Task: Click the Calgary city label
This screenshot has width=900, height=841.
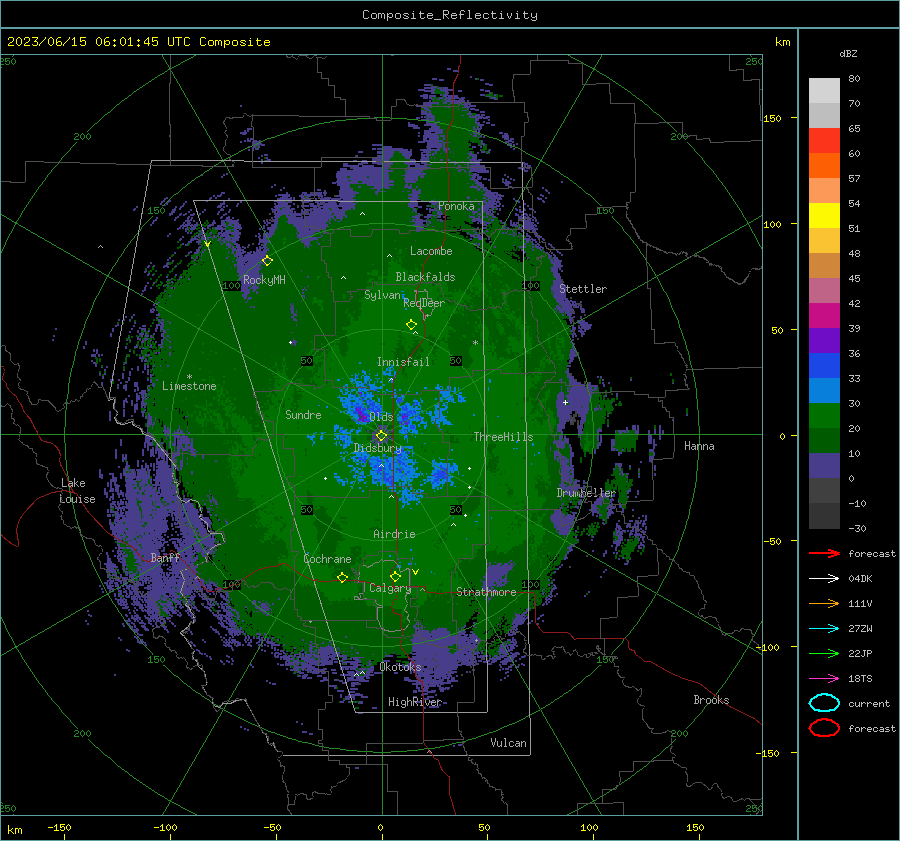Action: click(390, 588)
